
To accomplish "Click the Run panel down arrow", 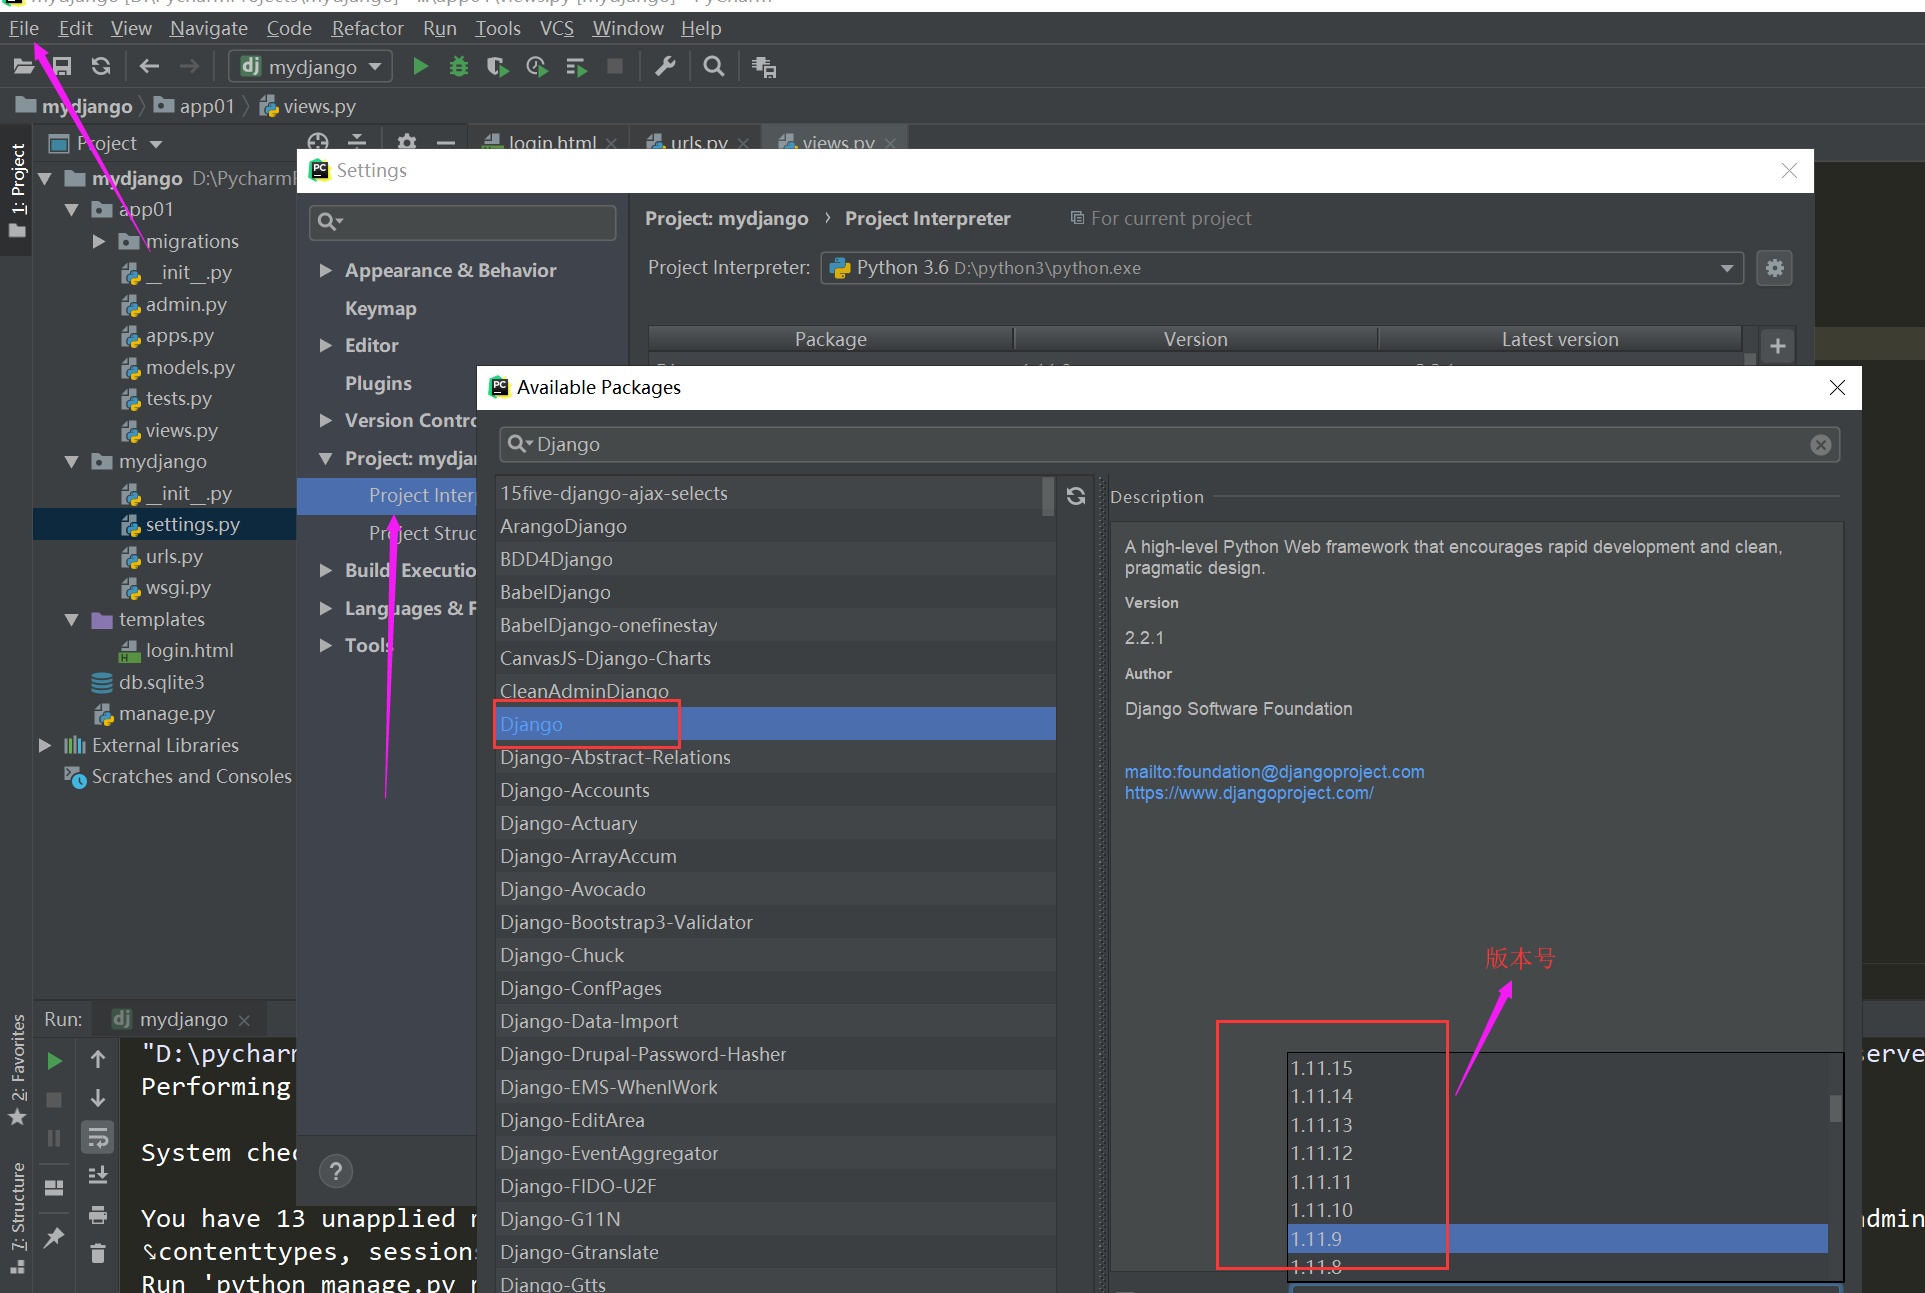I will point(98,1098).
